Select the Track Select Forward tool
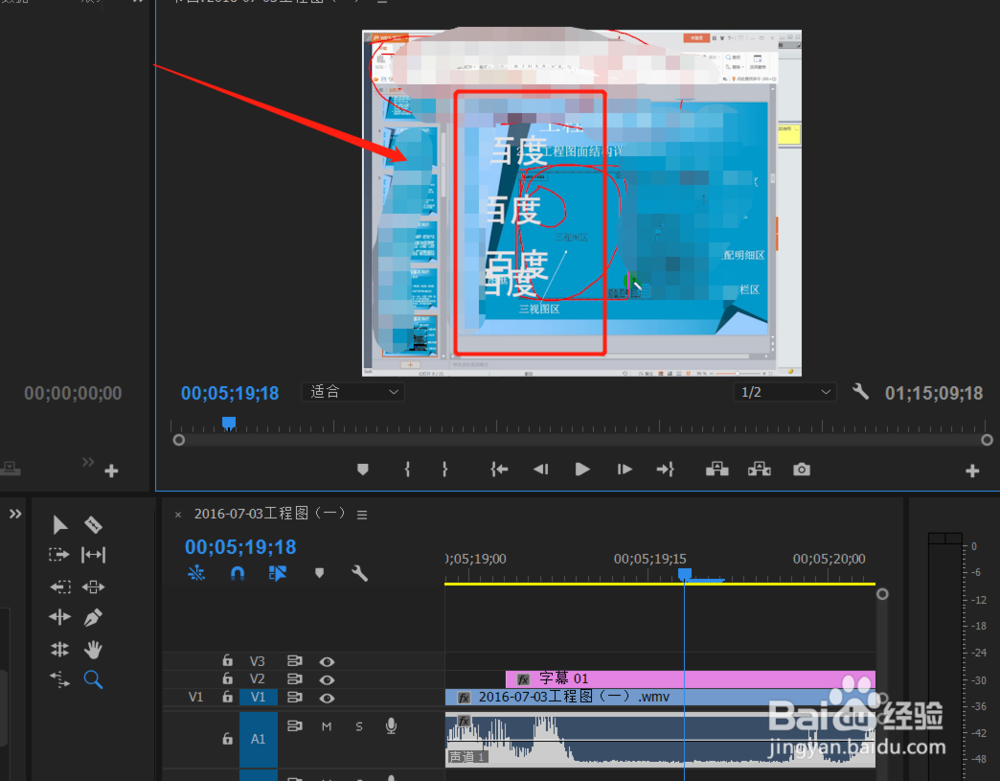Image resolution: width=1000 pixels, height=781 pixels. click(59, 554)
